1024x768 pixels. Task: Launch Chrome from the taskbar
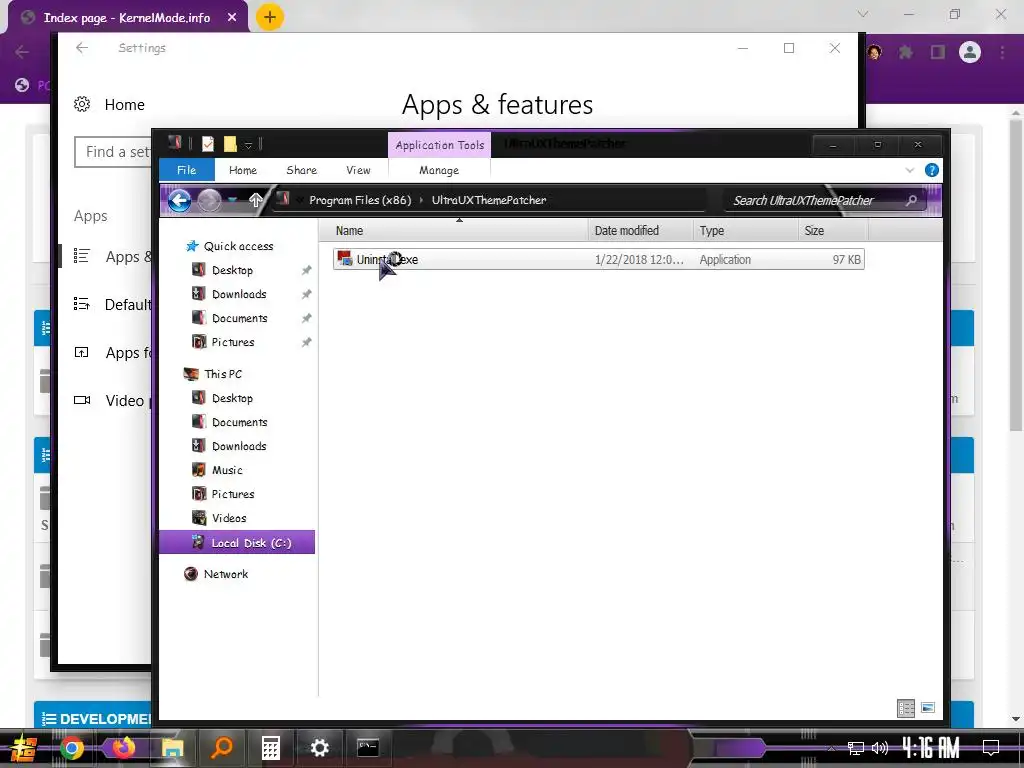click(x=72, y=748)
